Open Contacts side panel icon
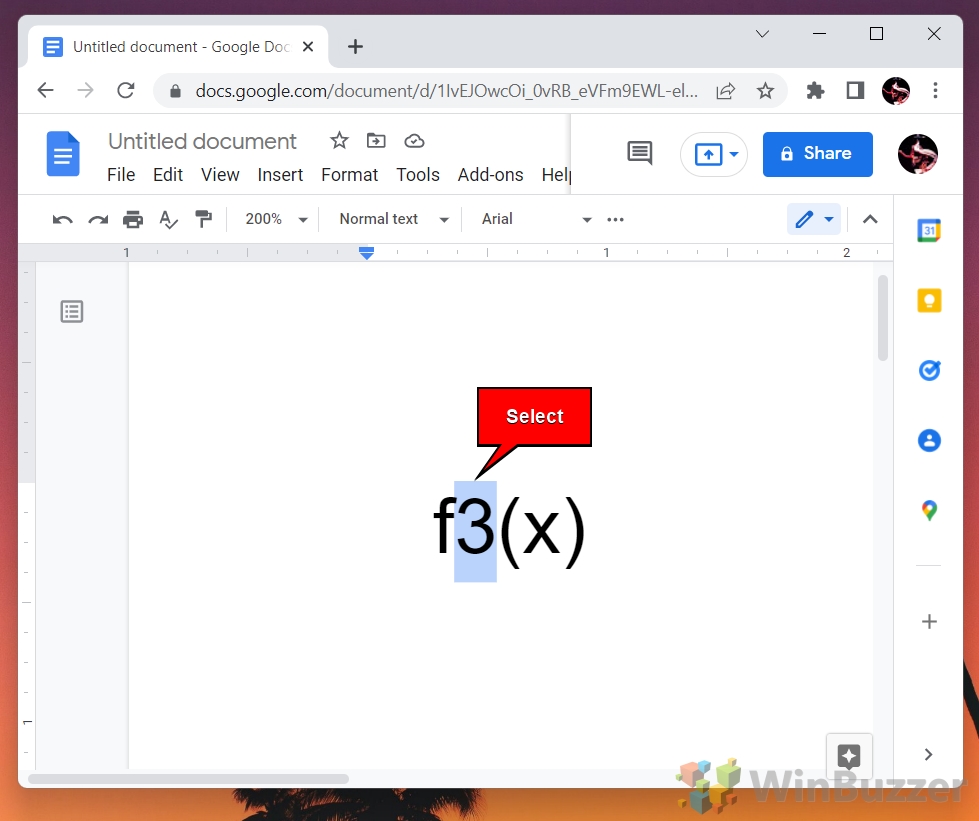This screenshot has height=821, width=979. [929, 441]
